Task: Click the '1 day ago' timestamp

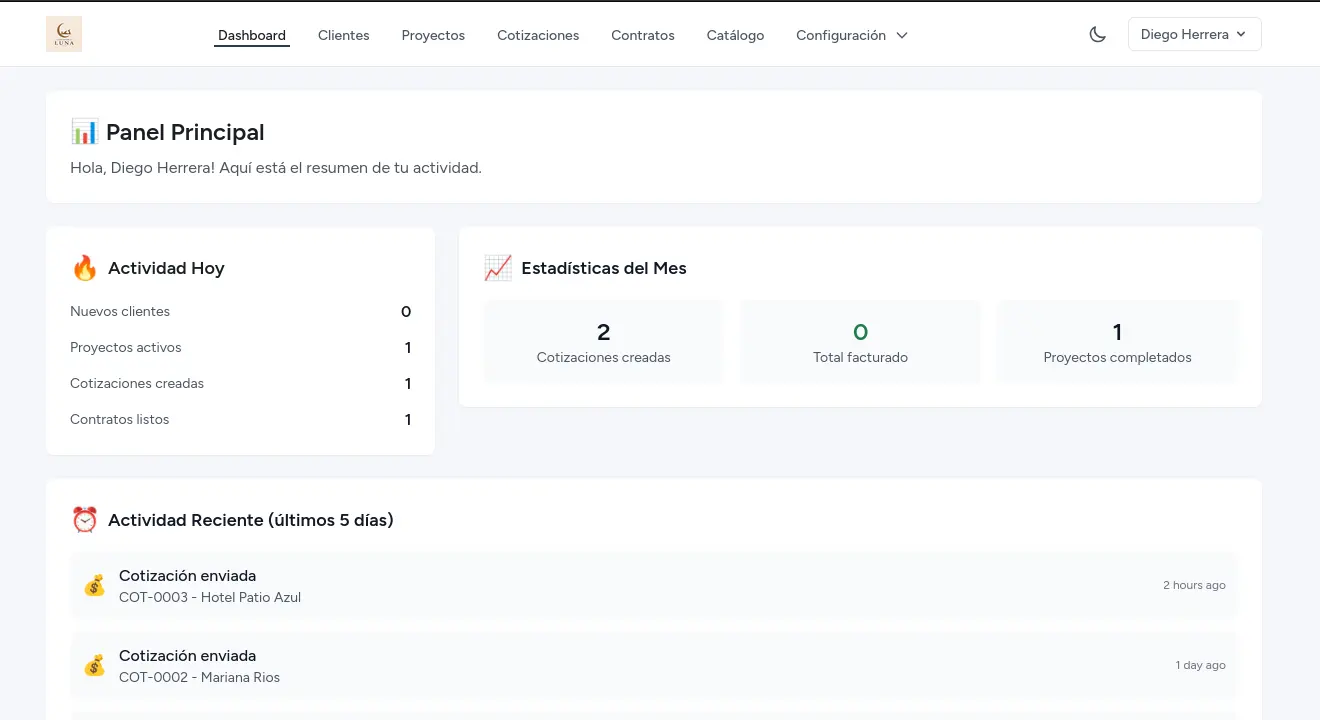Action: [1201, 665]
